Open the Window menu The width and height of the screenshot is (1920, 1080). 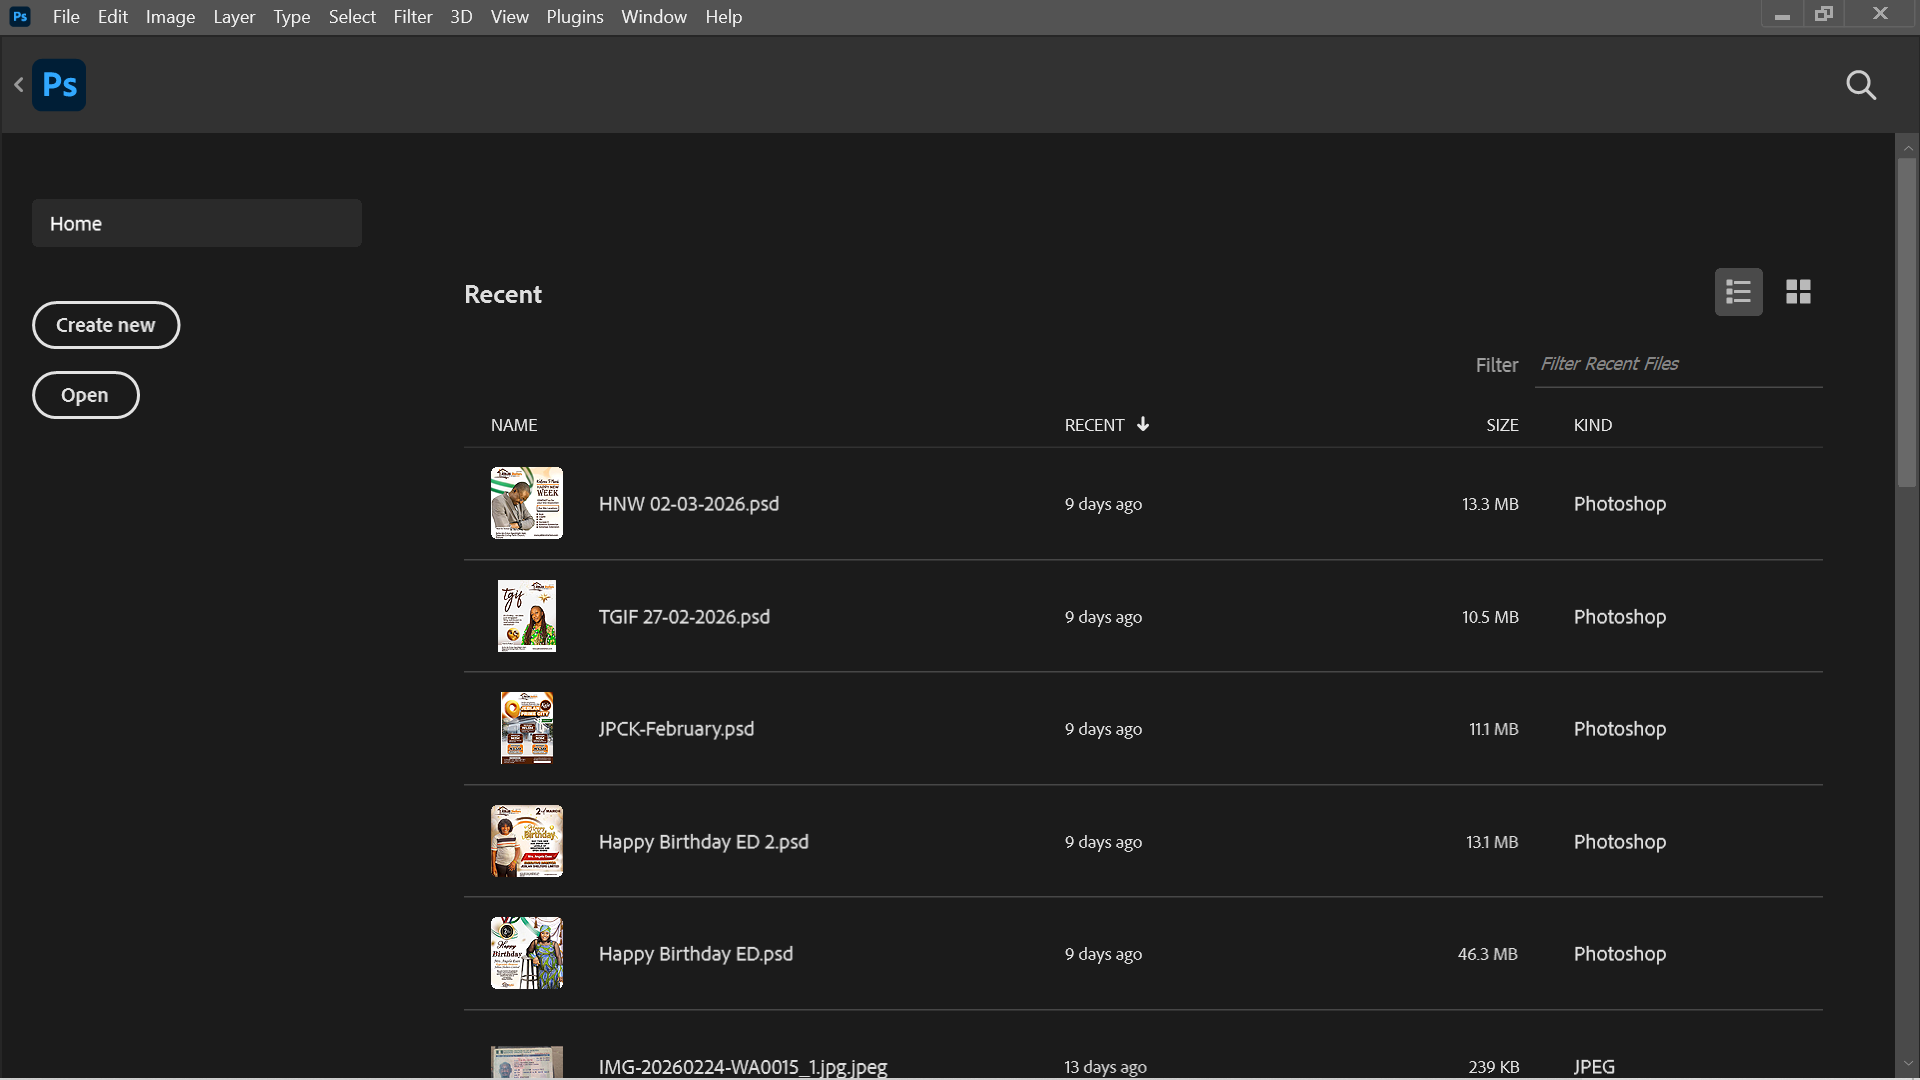(654, 17)
